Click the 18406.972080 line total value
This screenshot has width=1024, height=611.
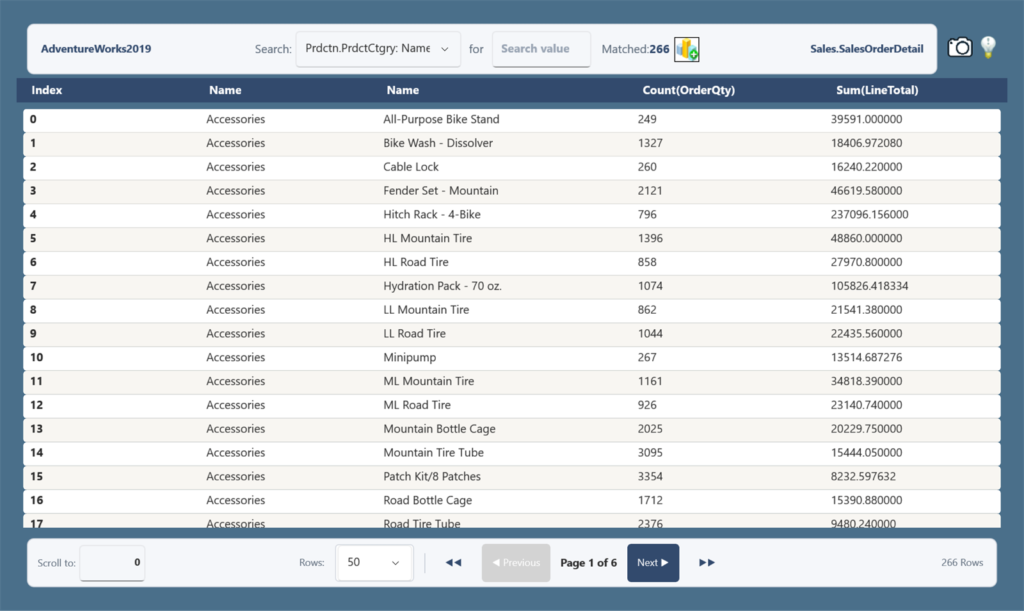[867, 143]
